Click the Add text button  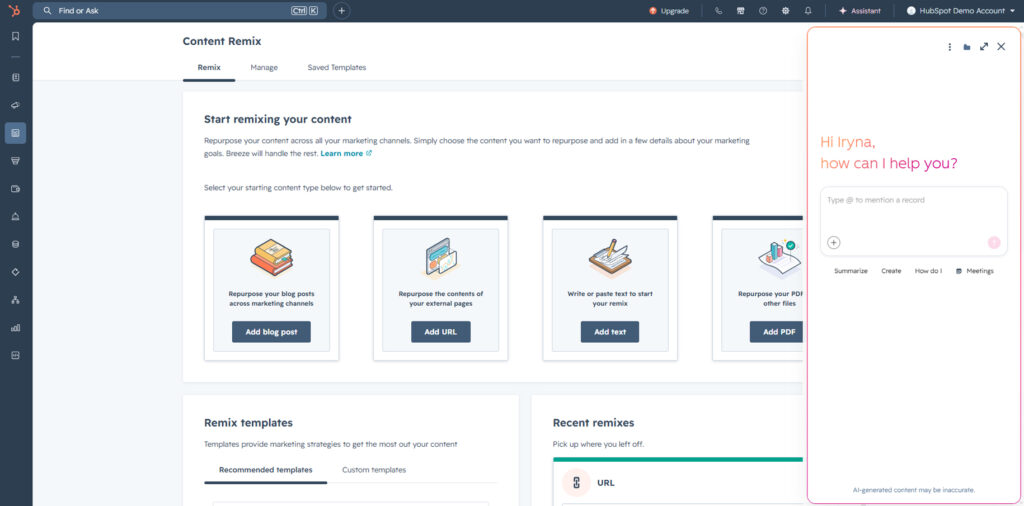point(610,332)
